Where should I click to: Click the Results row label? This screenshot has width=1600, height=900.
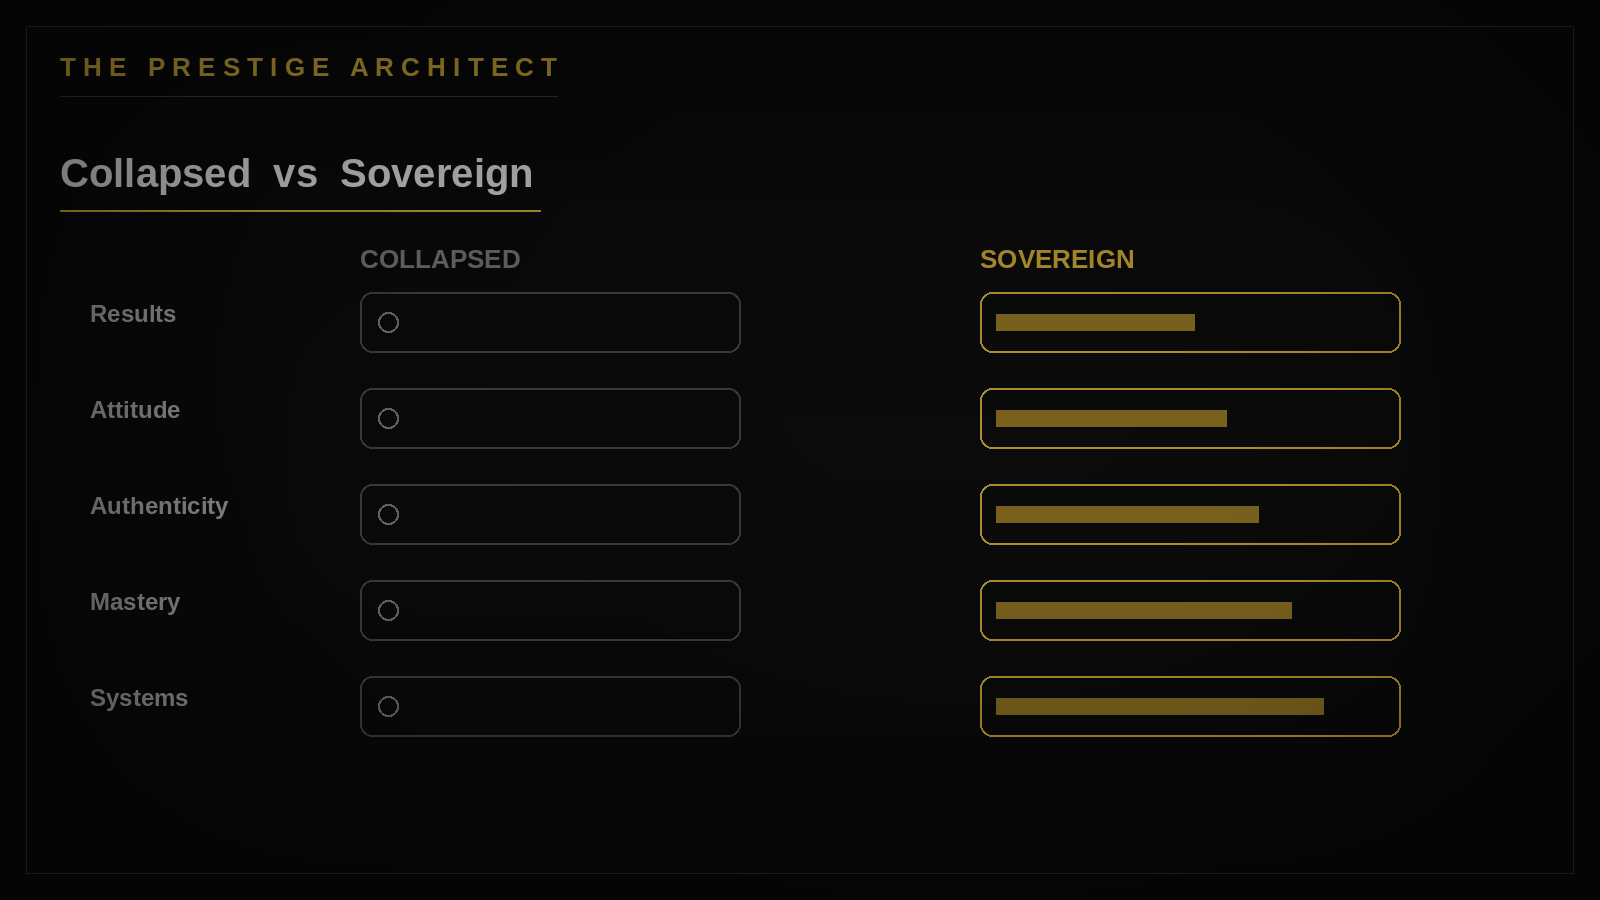tap(133, 314)
